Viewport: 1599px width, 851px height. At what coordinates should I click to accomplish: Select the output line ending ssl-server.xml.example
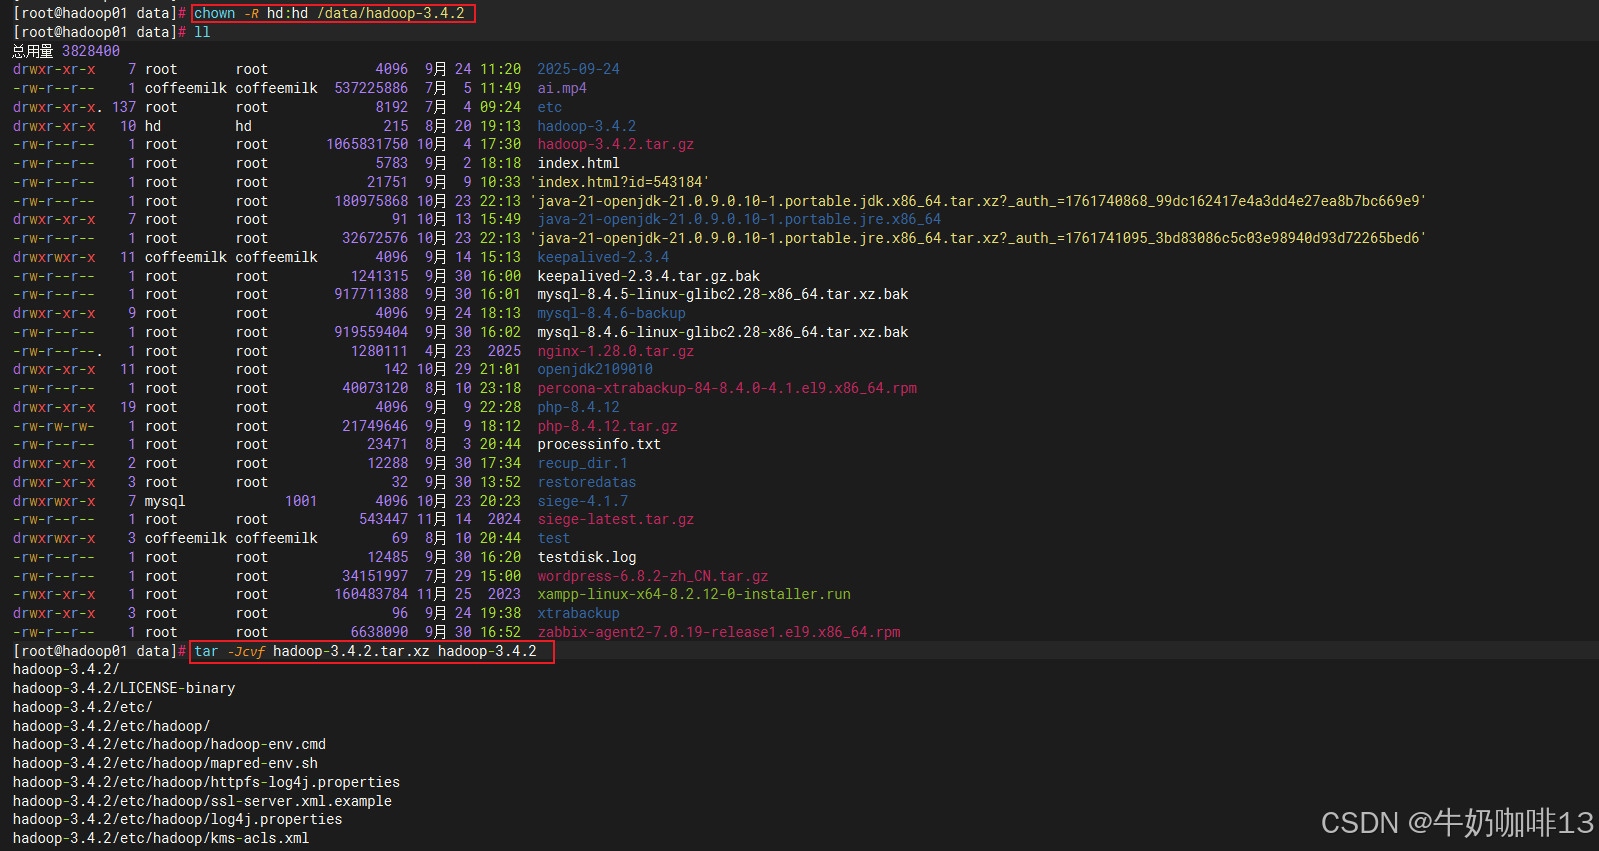coord(202,801)
